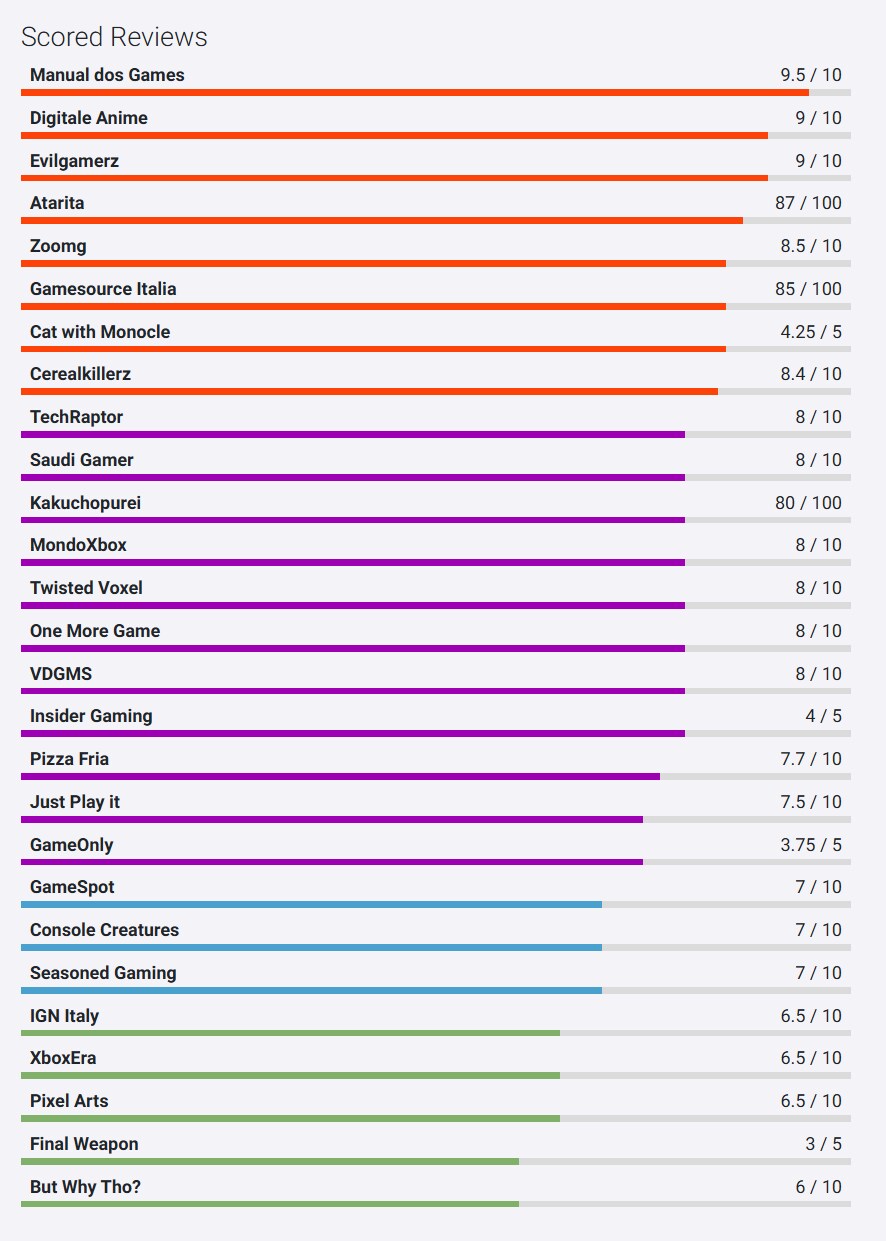Open the Manual dos Games review link
Image resolution: width=886 pixels, height=1241 pixels.
107,75
